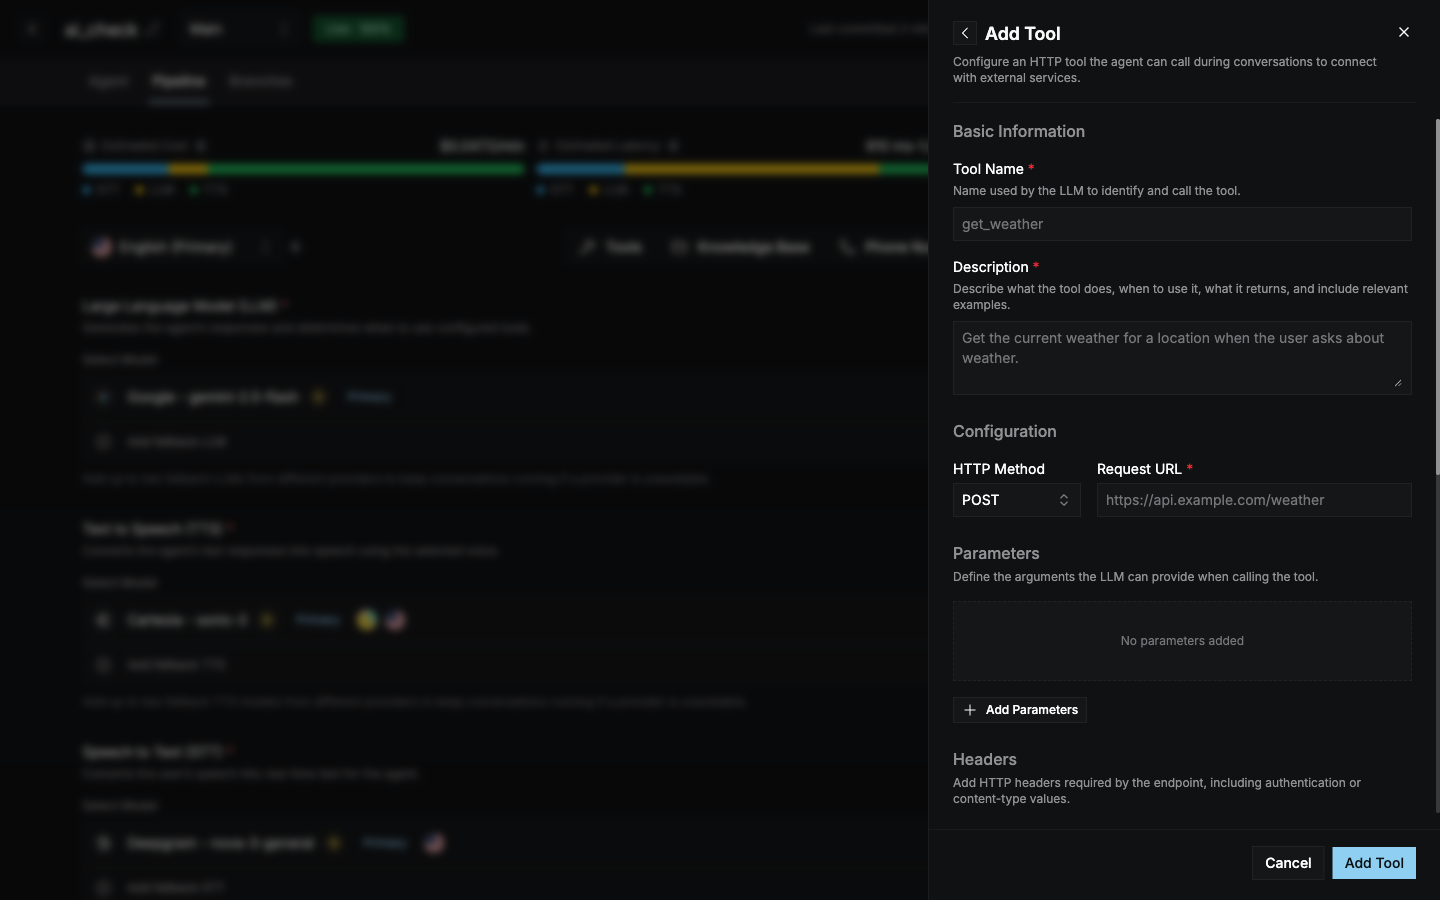Click 'Name used by the LLM' helper text

(1097, 191)
